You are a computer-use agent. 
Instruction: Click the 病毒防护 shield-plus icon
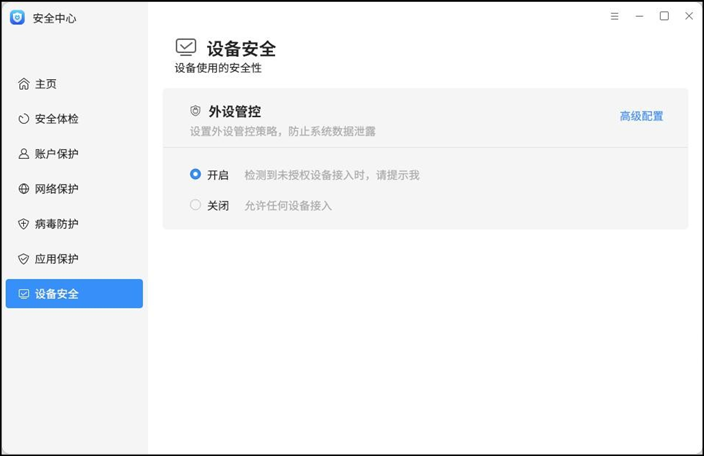click(x=24, y=224)
